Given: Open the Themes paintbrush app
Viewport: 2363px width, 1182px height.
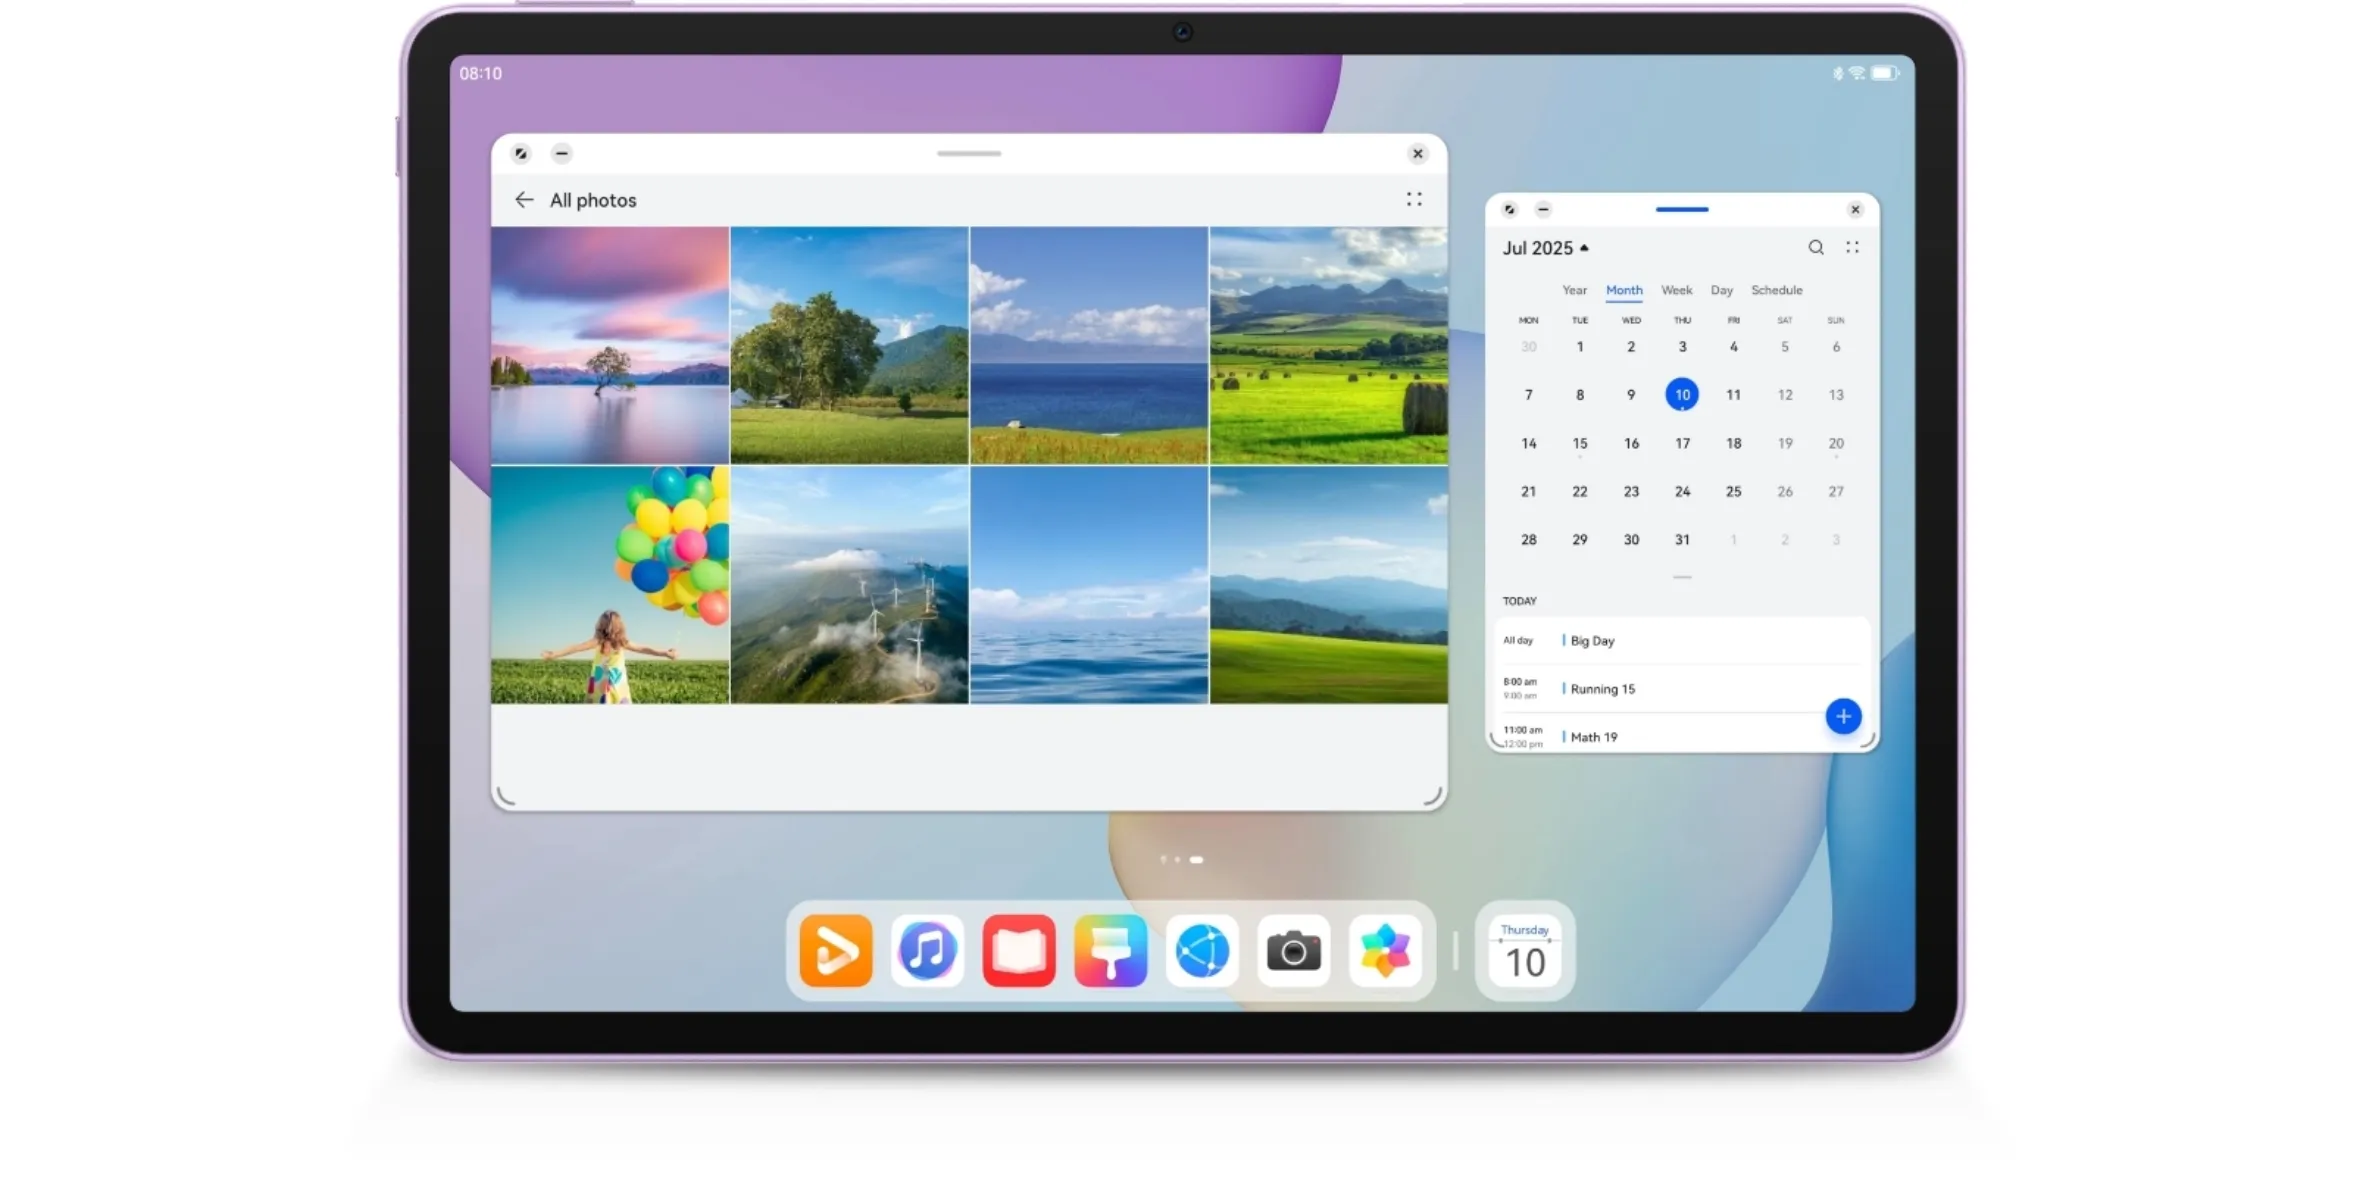Looking at the screenshot, I should (x=1110, y=950).
